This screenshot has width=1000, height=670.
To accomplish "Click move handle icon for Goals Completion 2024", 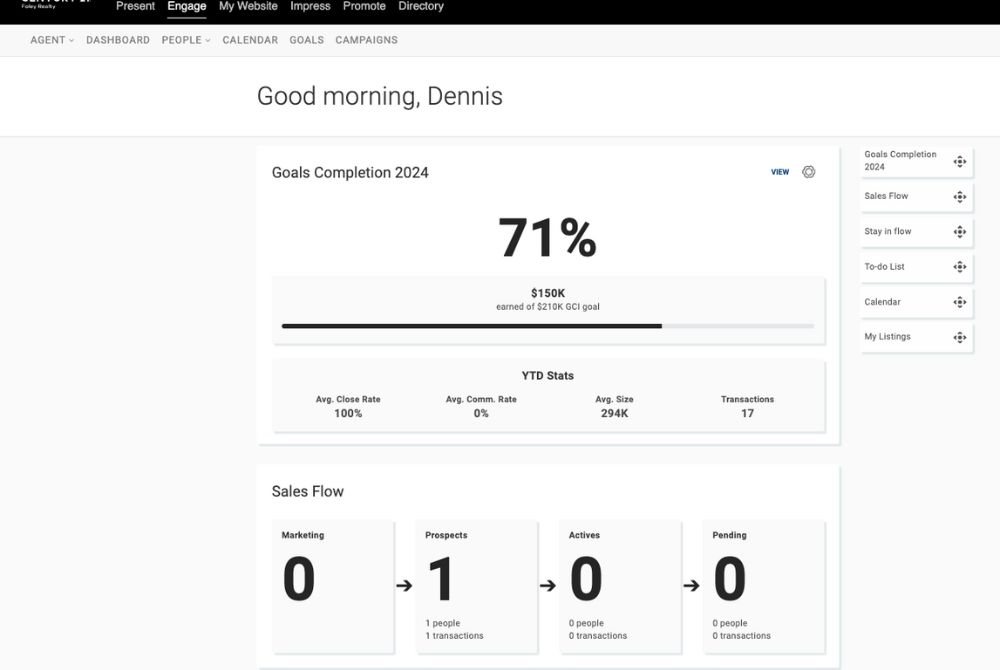I will (959, 162).
